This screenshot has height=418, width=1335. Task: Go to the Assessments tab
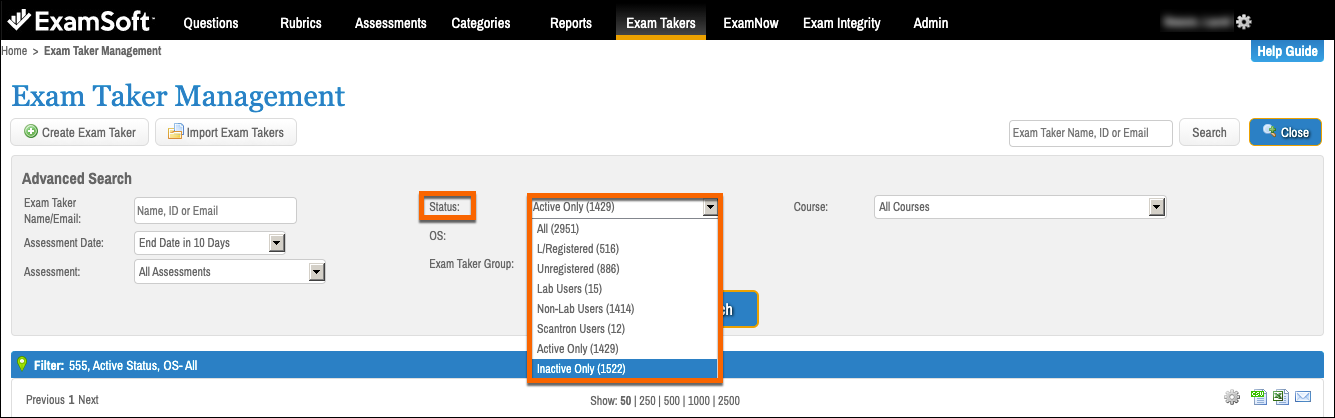[x=391, y=22]
